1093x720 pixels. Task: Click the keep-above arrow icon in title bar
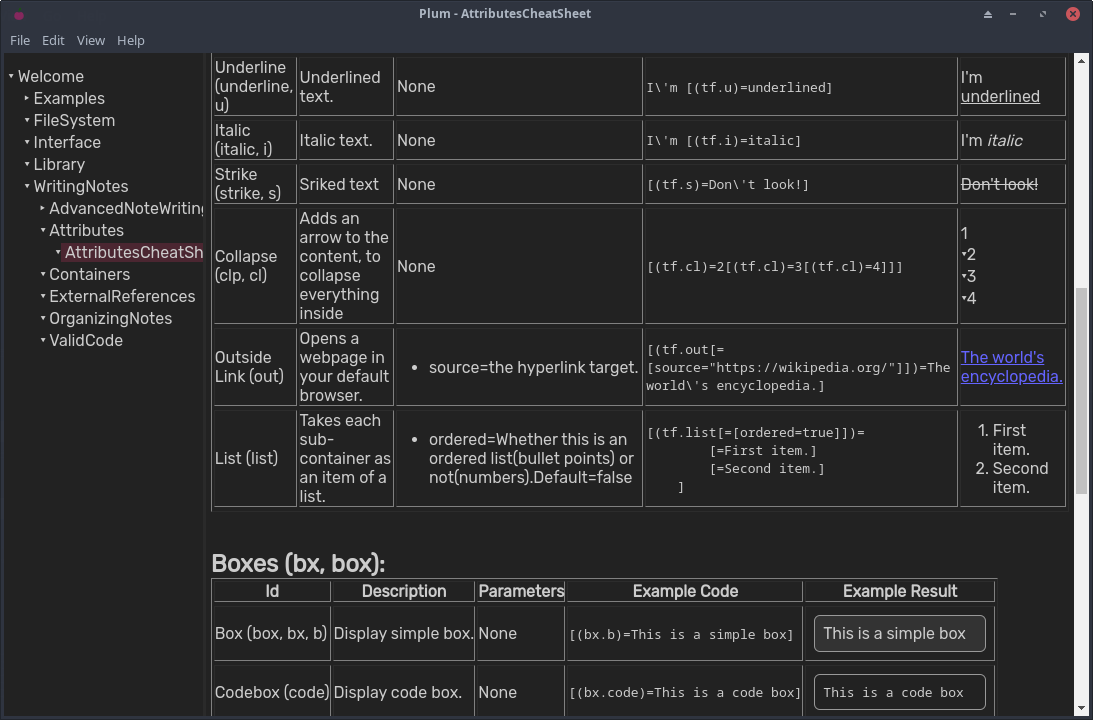coord(988,14)
